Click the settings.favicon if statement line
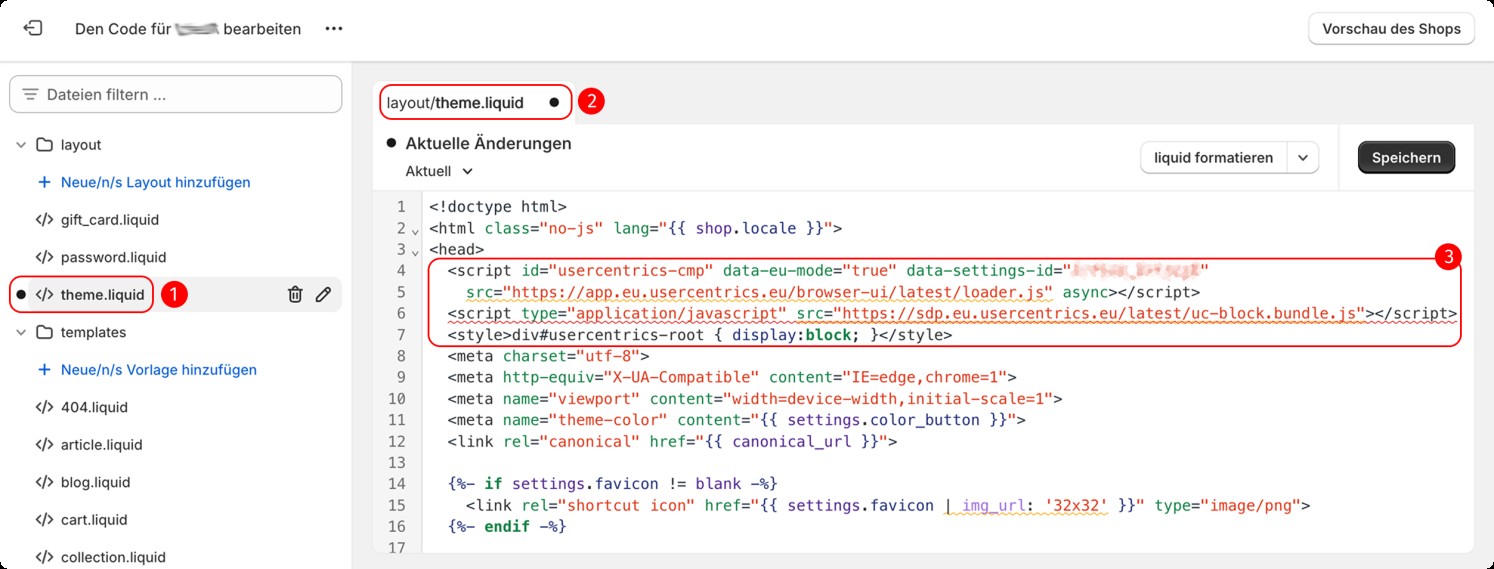The width and height of the screenshot is (1494, 569). point(612,484)
